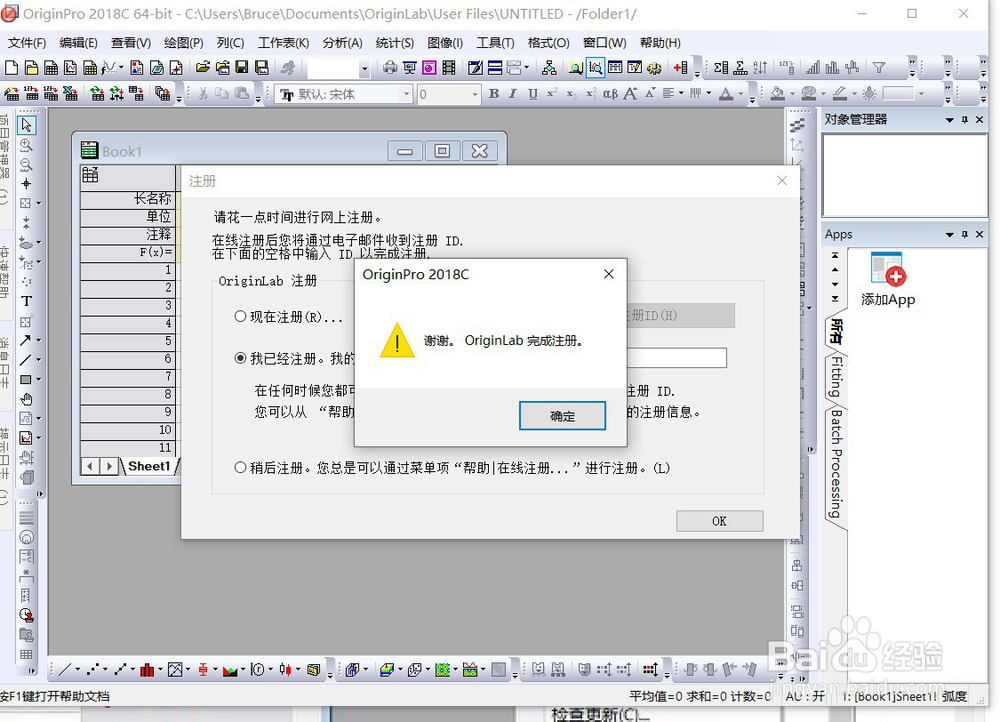Select the 稍后注册 radio button
1000x722 pixels.
240,468
